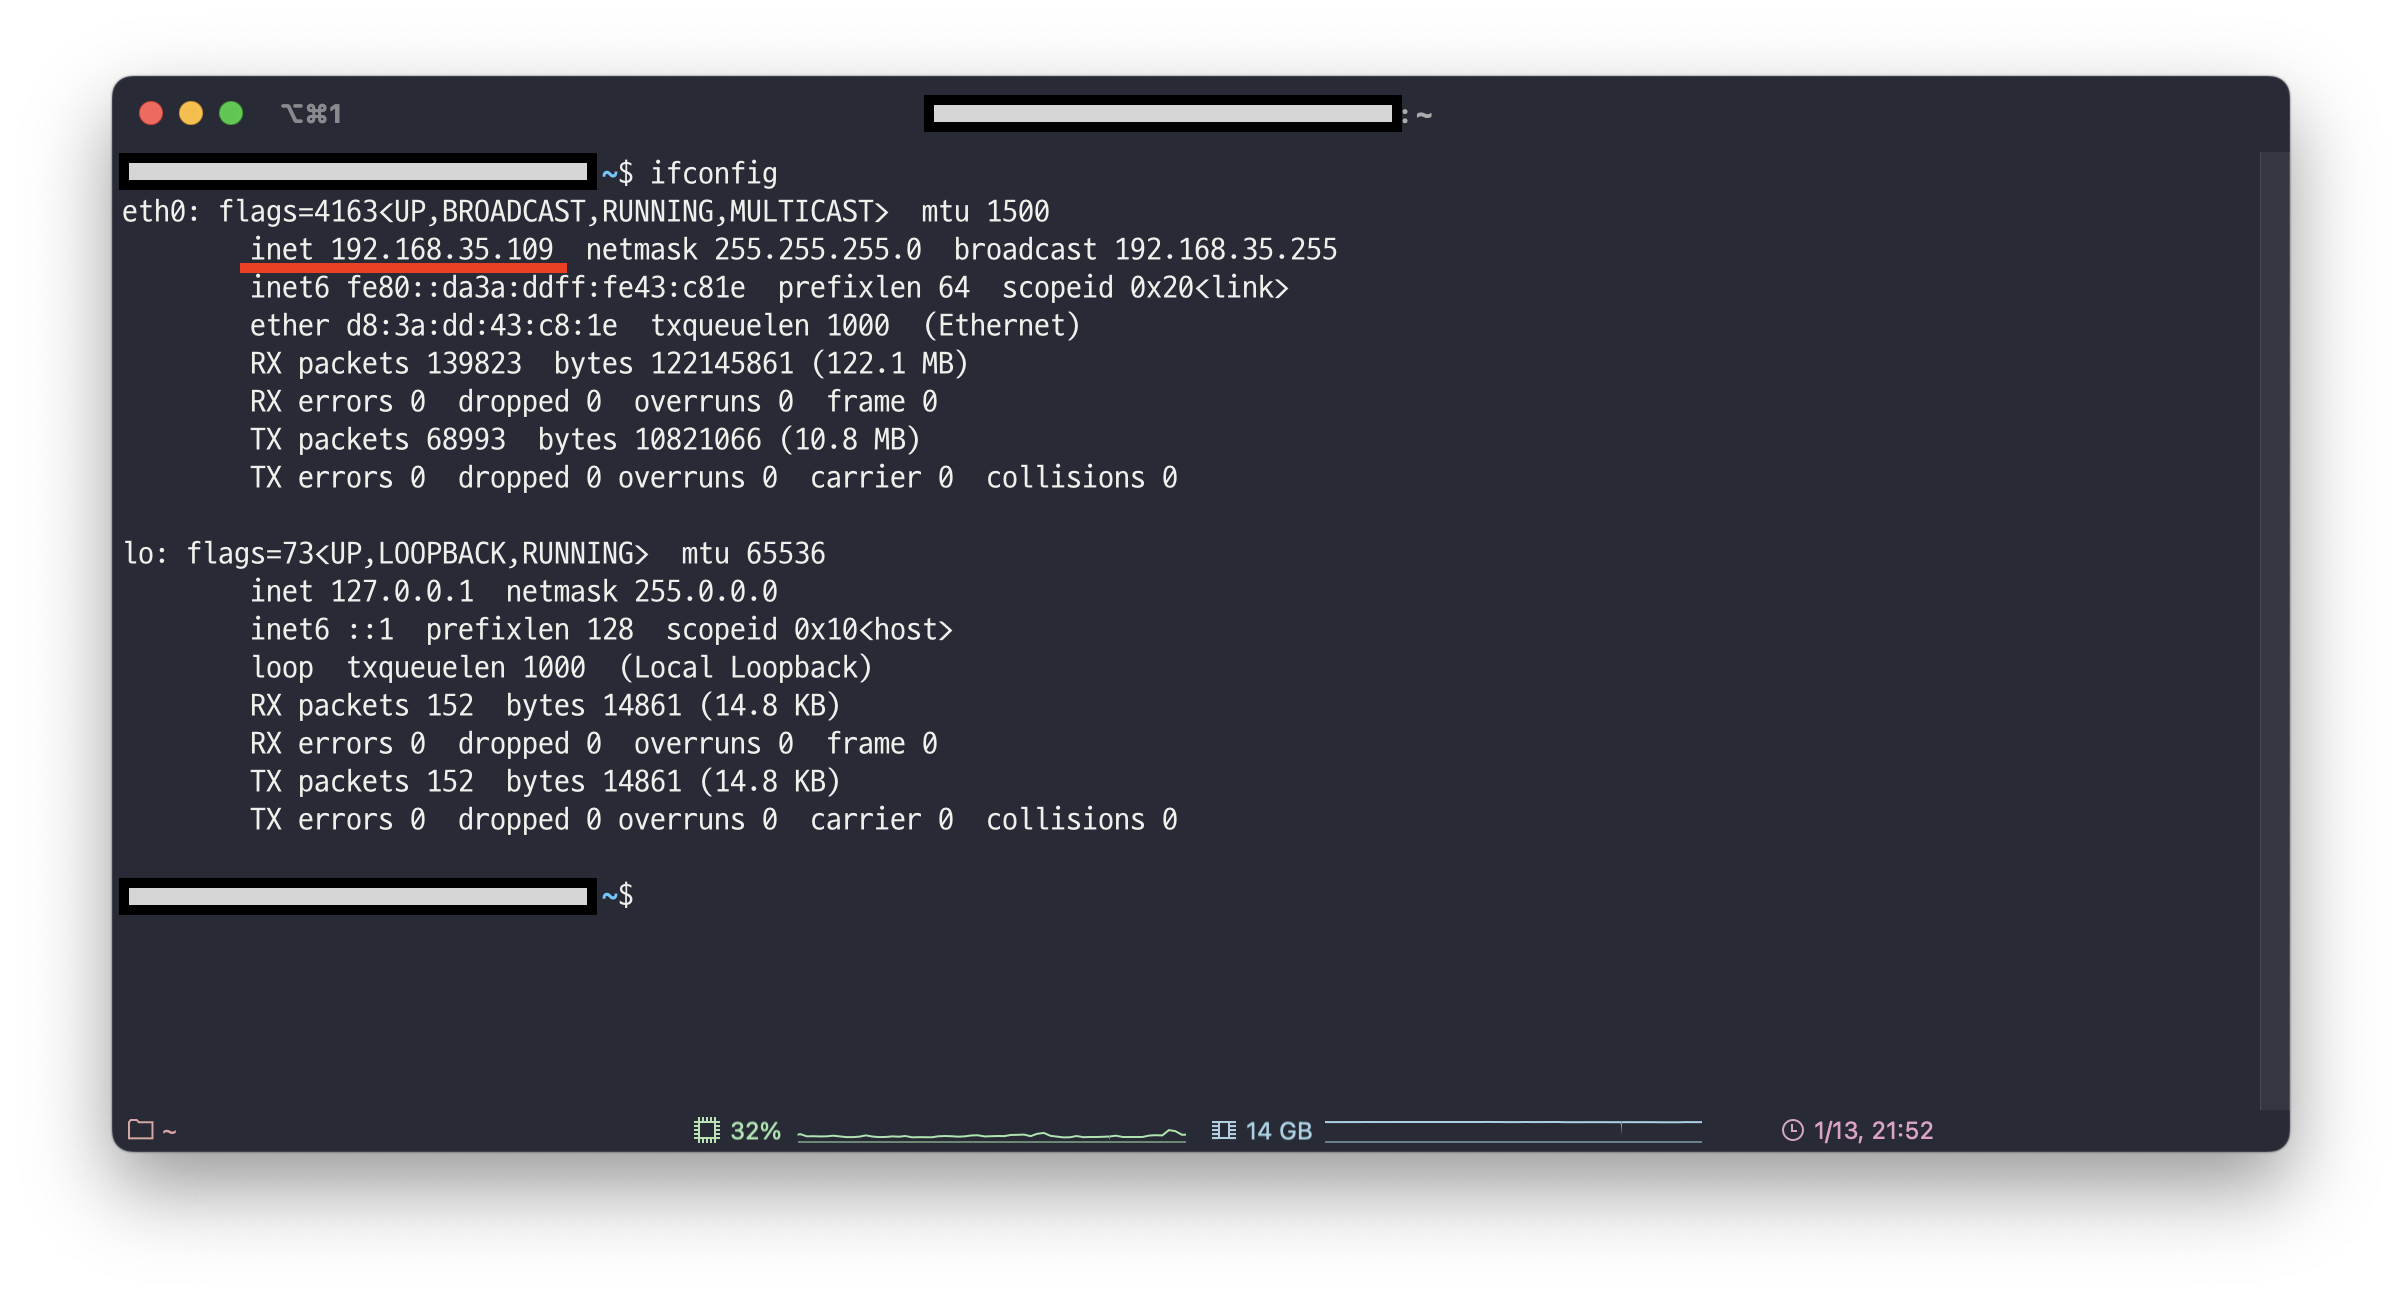
Task: Click the ⌥⌘1 window shortcut label
Action: point(311,114)
